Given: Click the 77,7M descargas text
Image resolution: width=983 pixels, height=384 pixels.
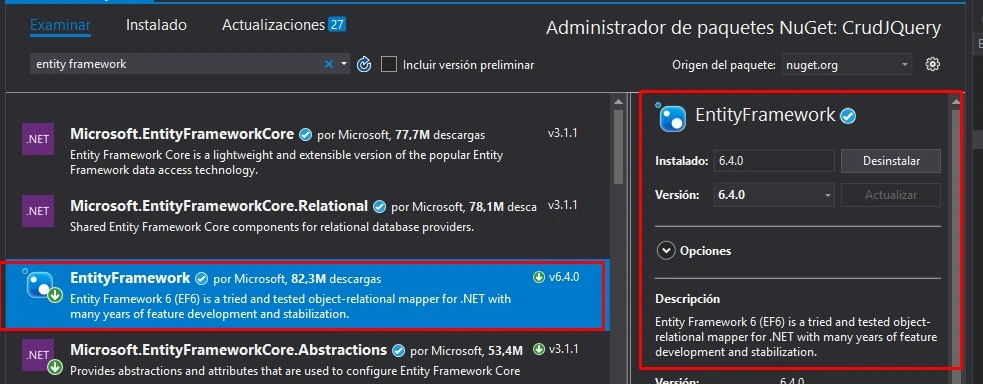Looking at the screenshot, I should click(x=439, y=135).
